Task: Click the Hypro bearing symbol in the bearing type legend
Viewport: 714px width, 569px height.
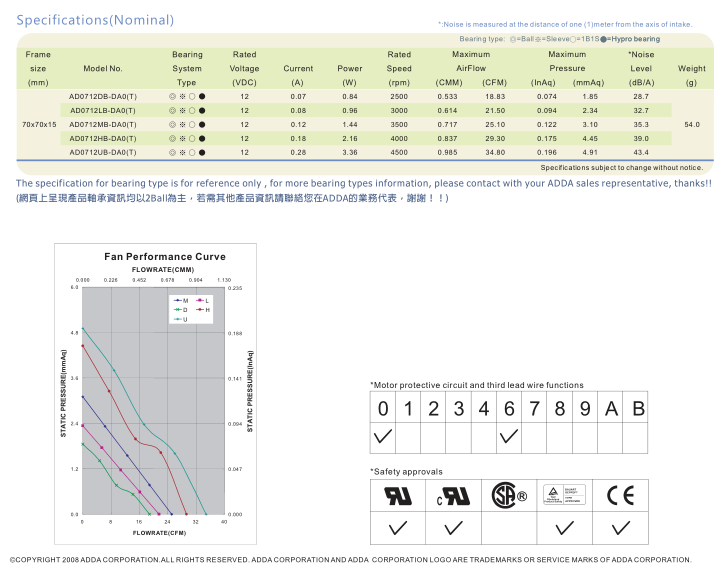Action: (603, 39)
